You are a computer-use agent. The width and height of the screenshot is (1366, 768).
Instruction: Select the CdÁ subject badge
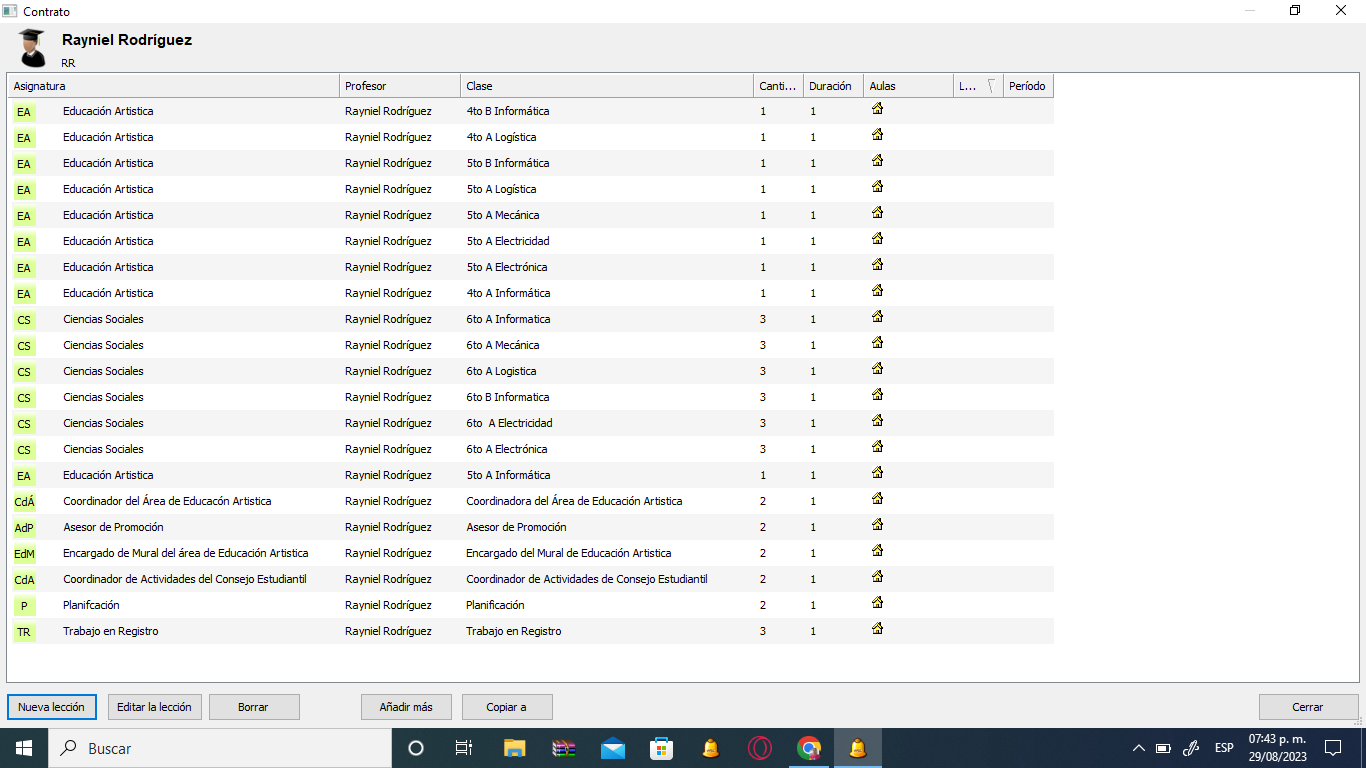pos(24,502)
